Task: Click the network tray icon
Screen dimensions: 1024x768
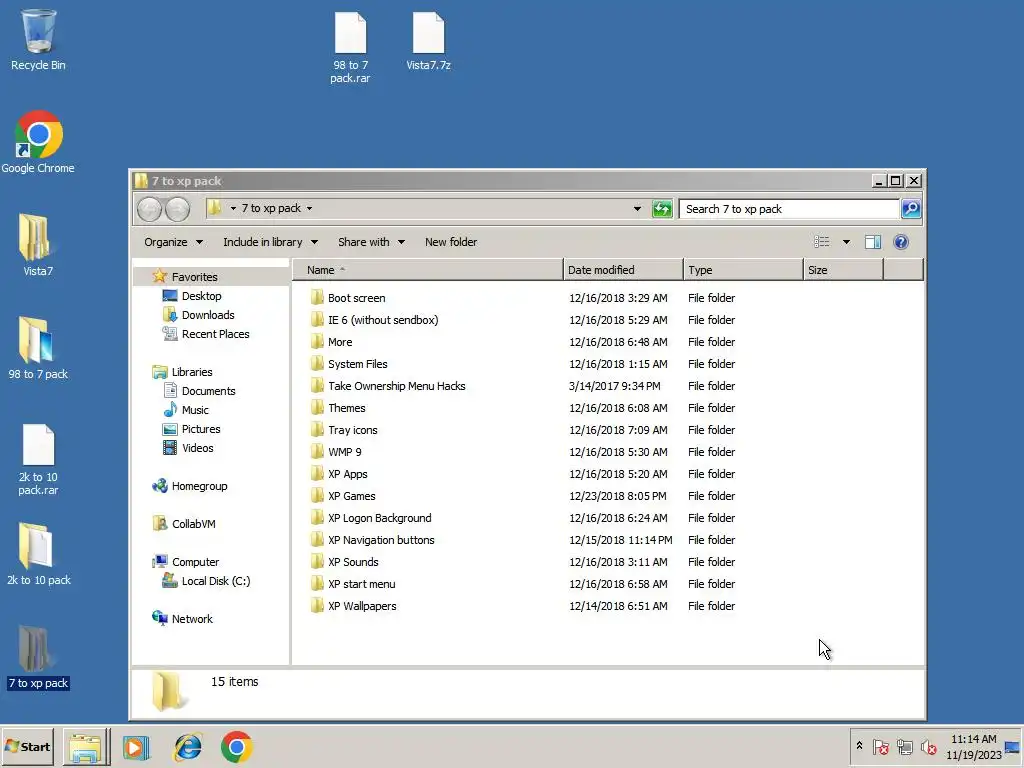Action: point(904,746)
